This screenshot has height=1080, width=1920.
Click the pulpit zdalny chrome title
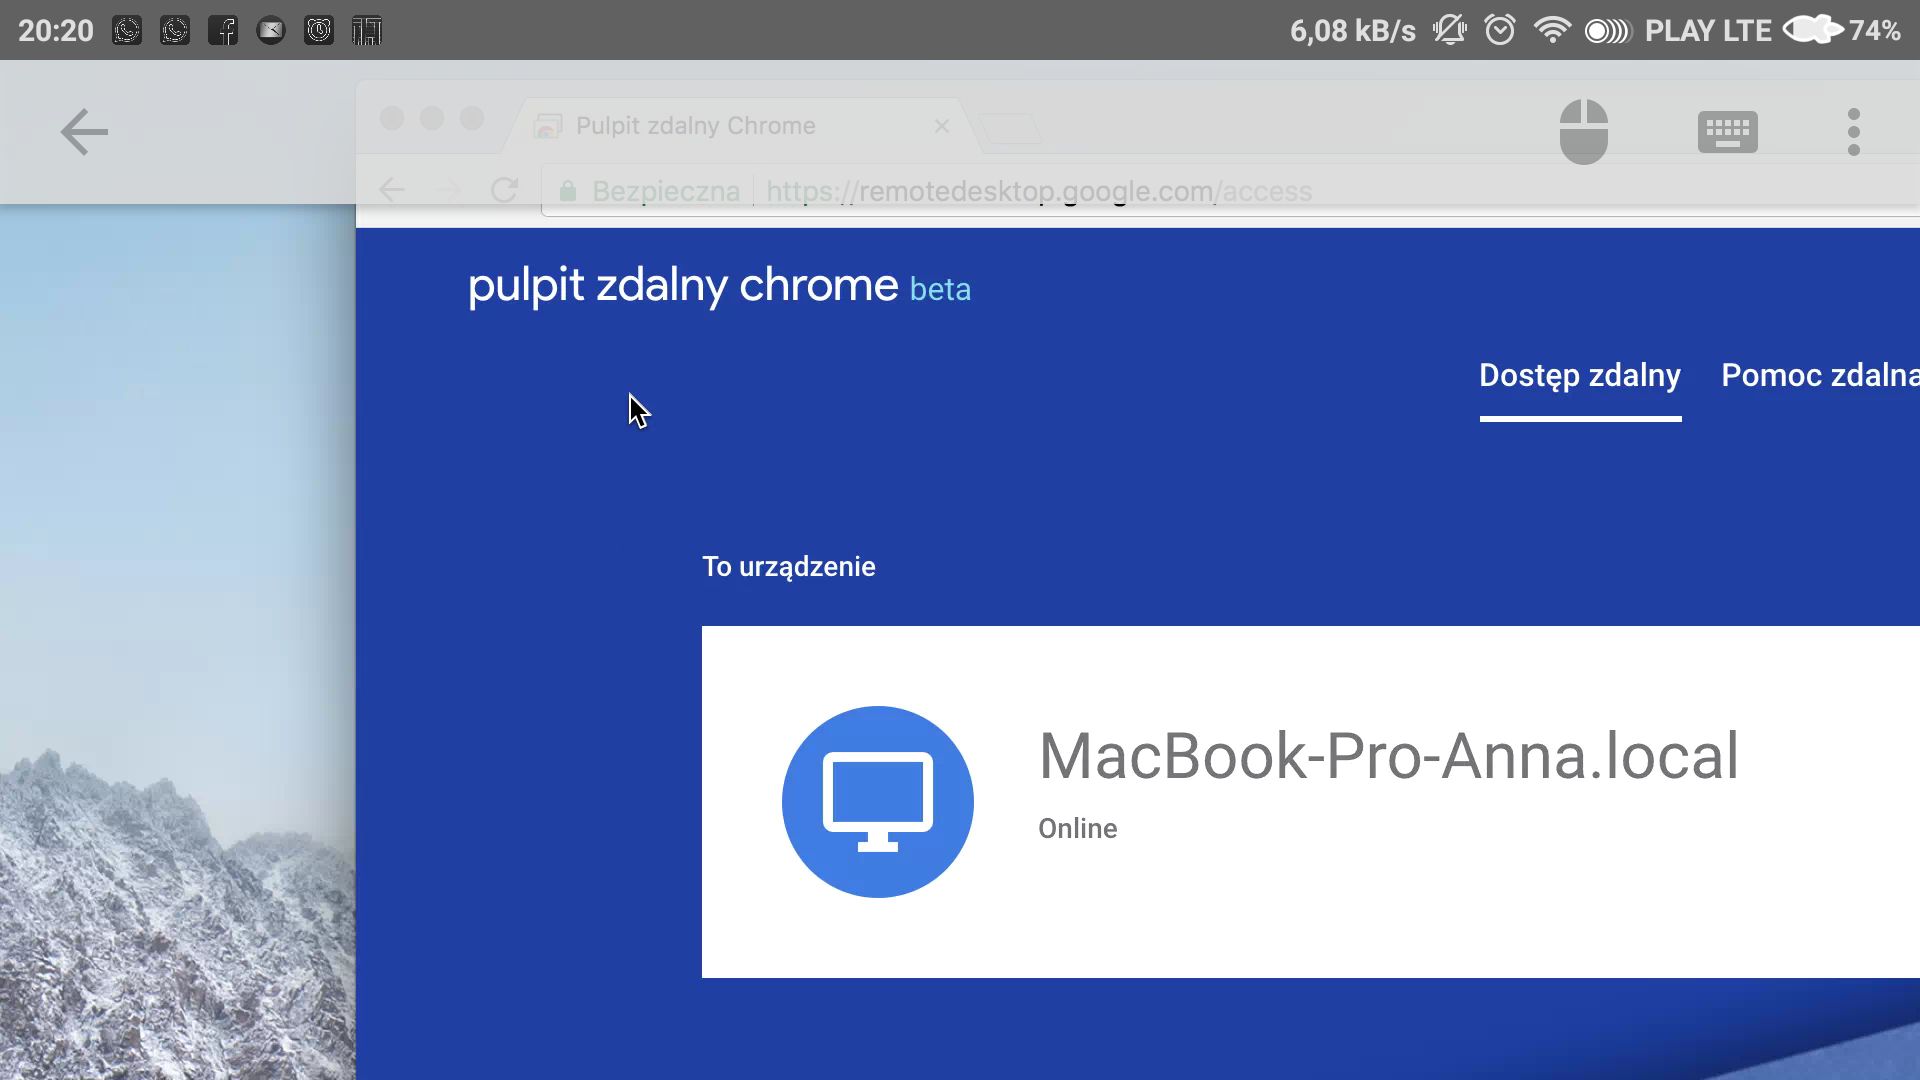[x=683, y=286]
